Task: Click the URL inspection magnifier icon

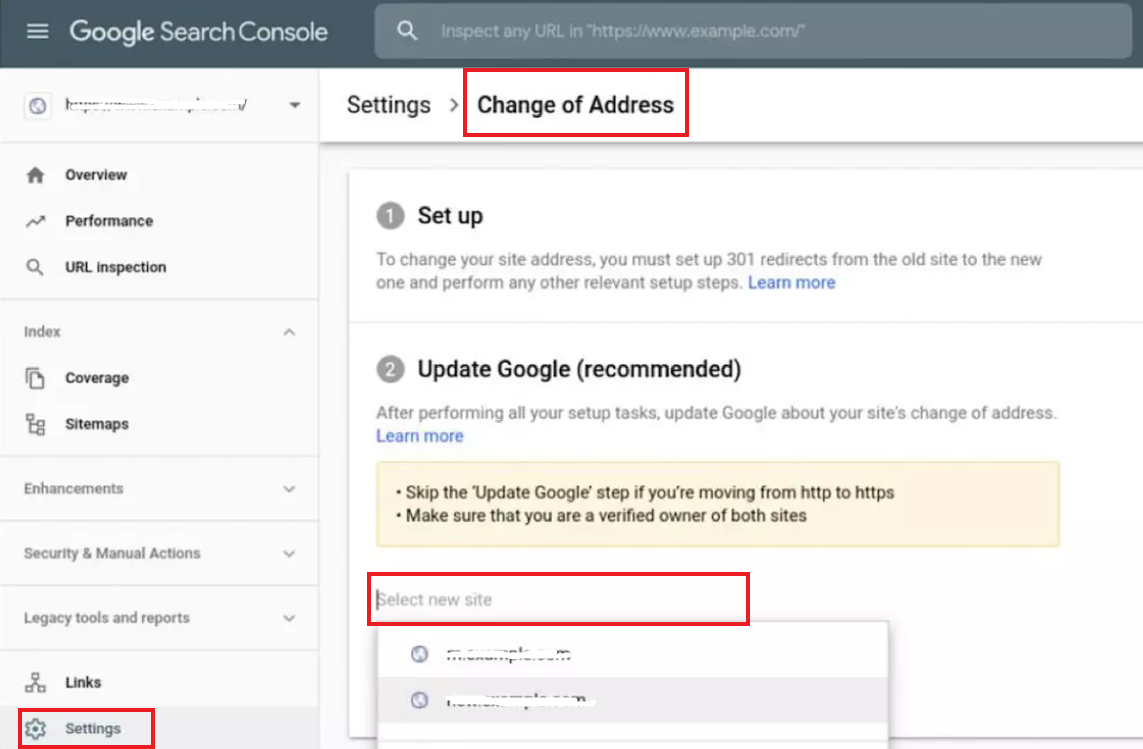Action: click(x=36, y=267)
